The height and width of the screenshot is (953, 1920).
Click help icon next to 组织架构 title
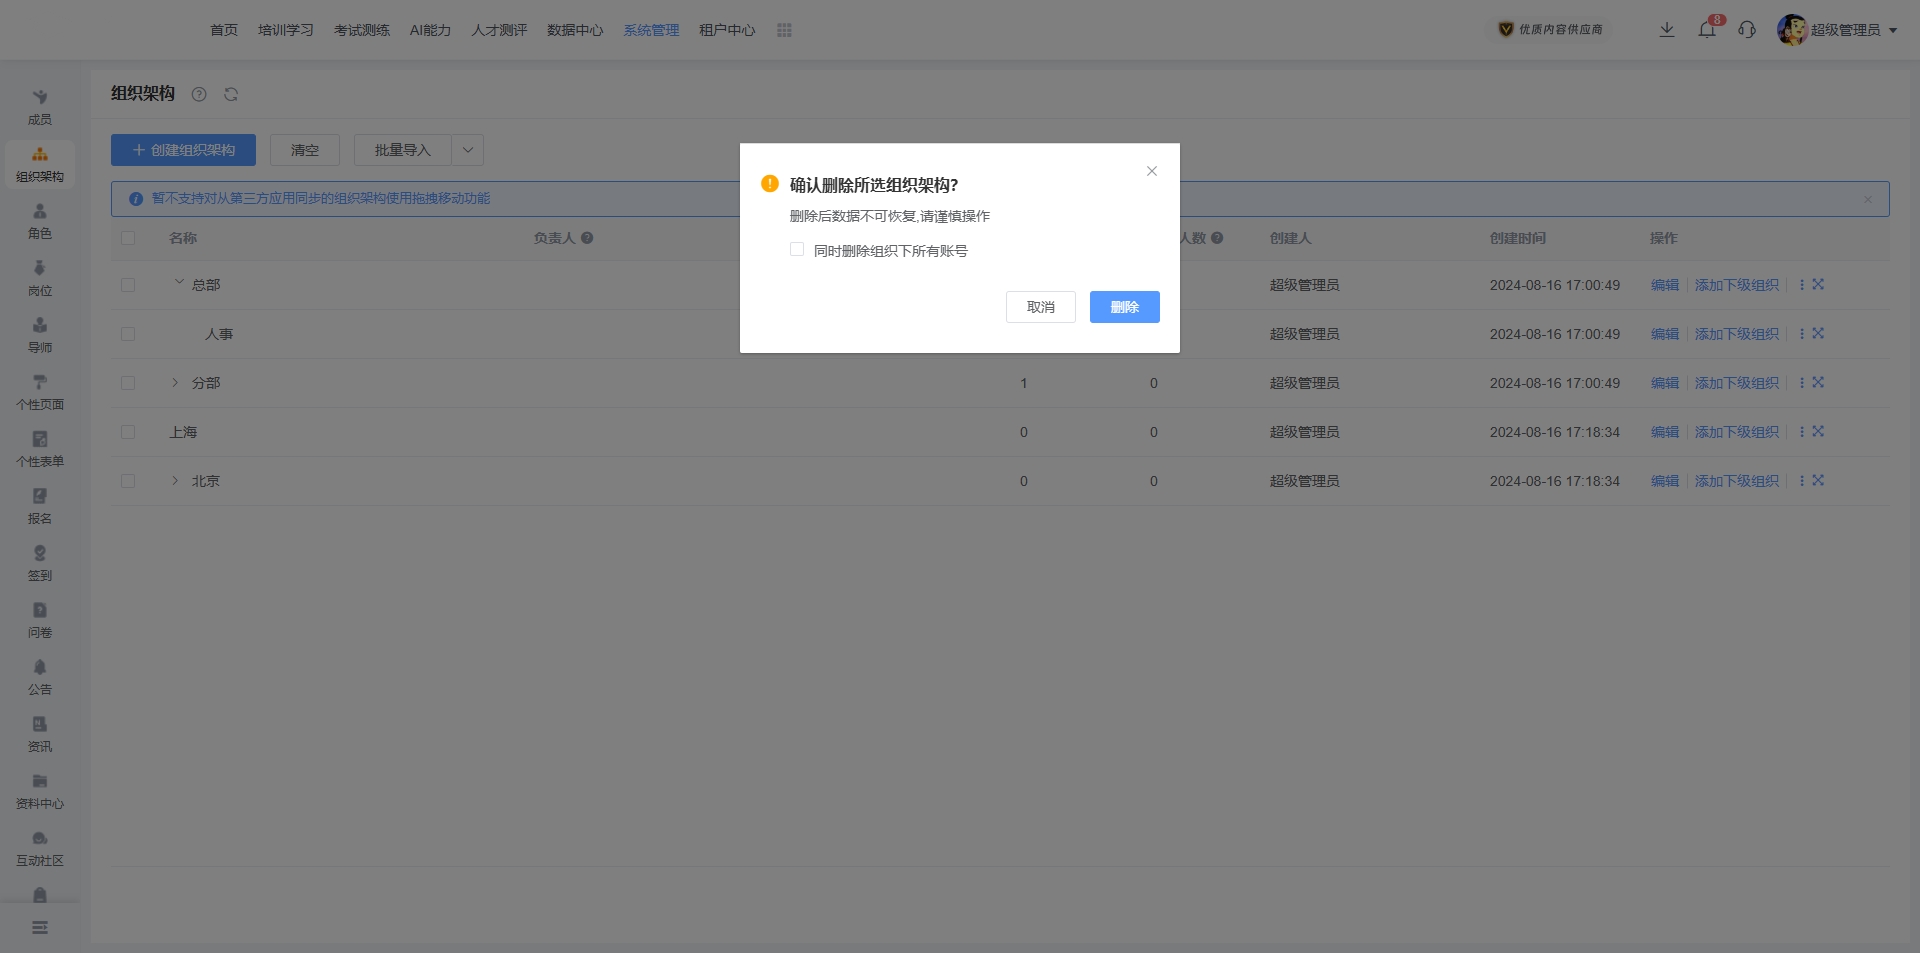199,94
